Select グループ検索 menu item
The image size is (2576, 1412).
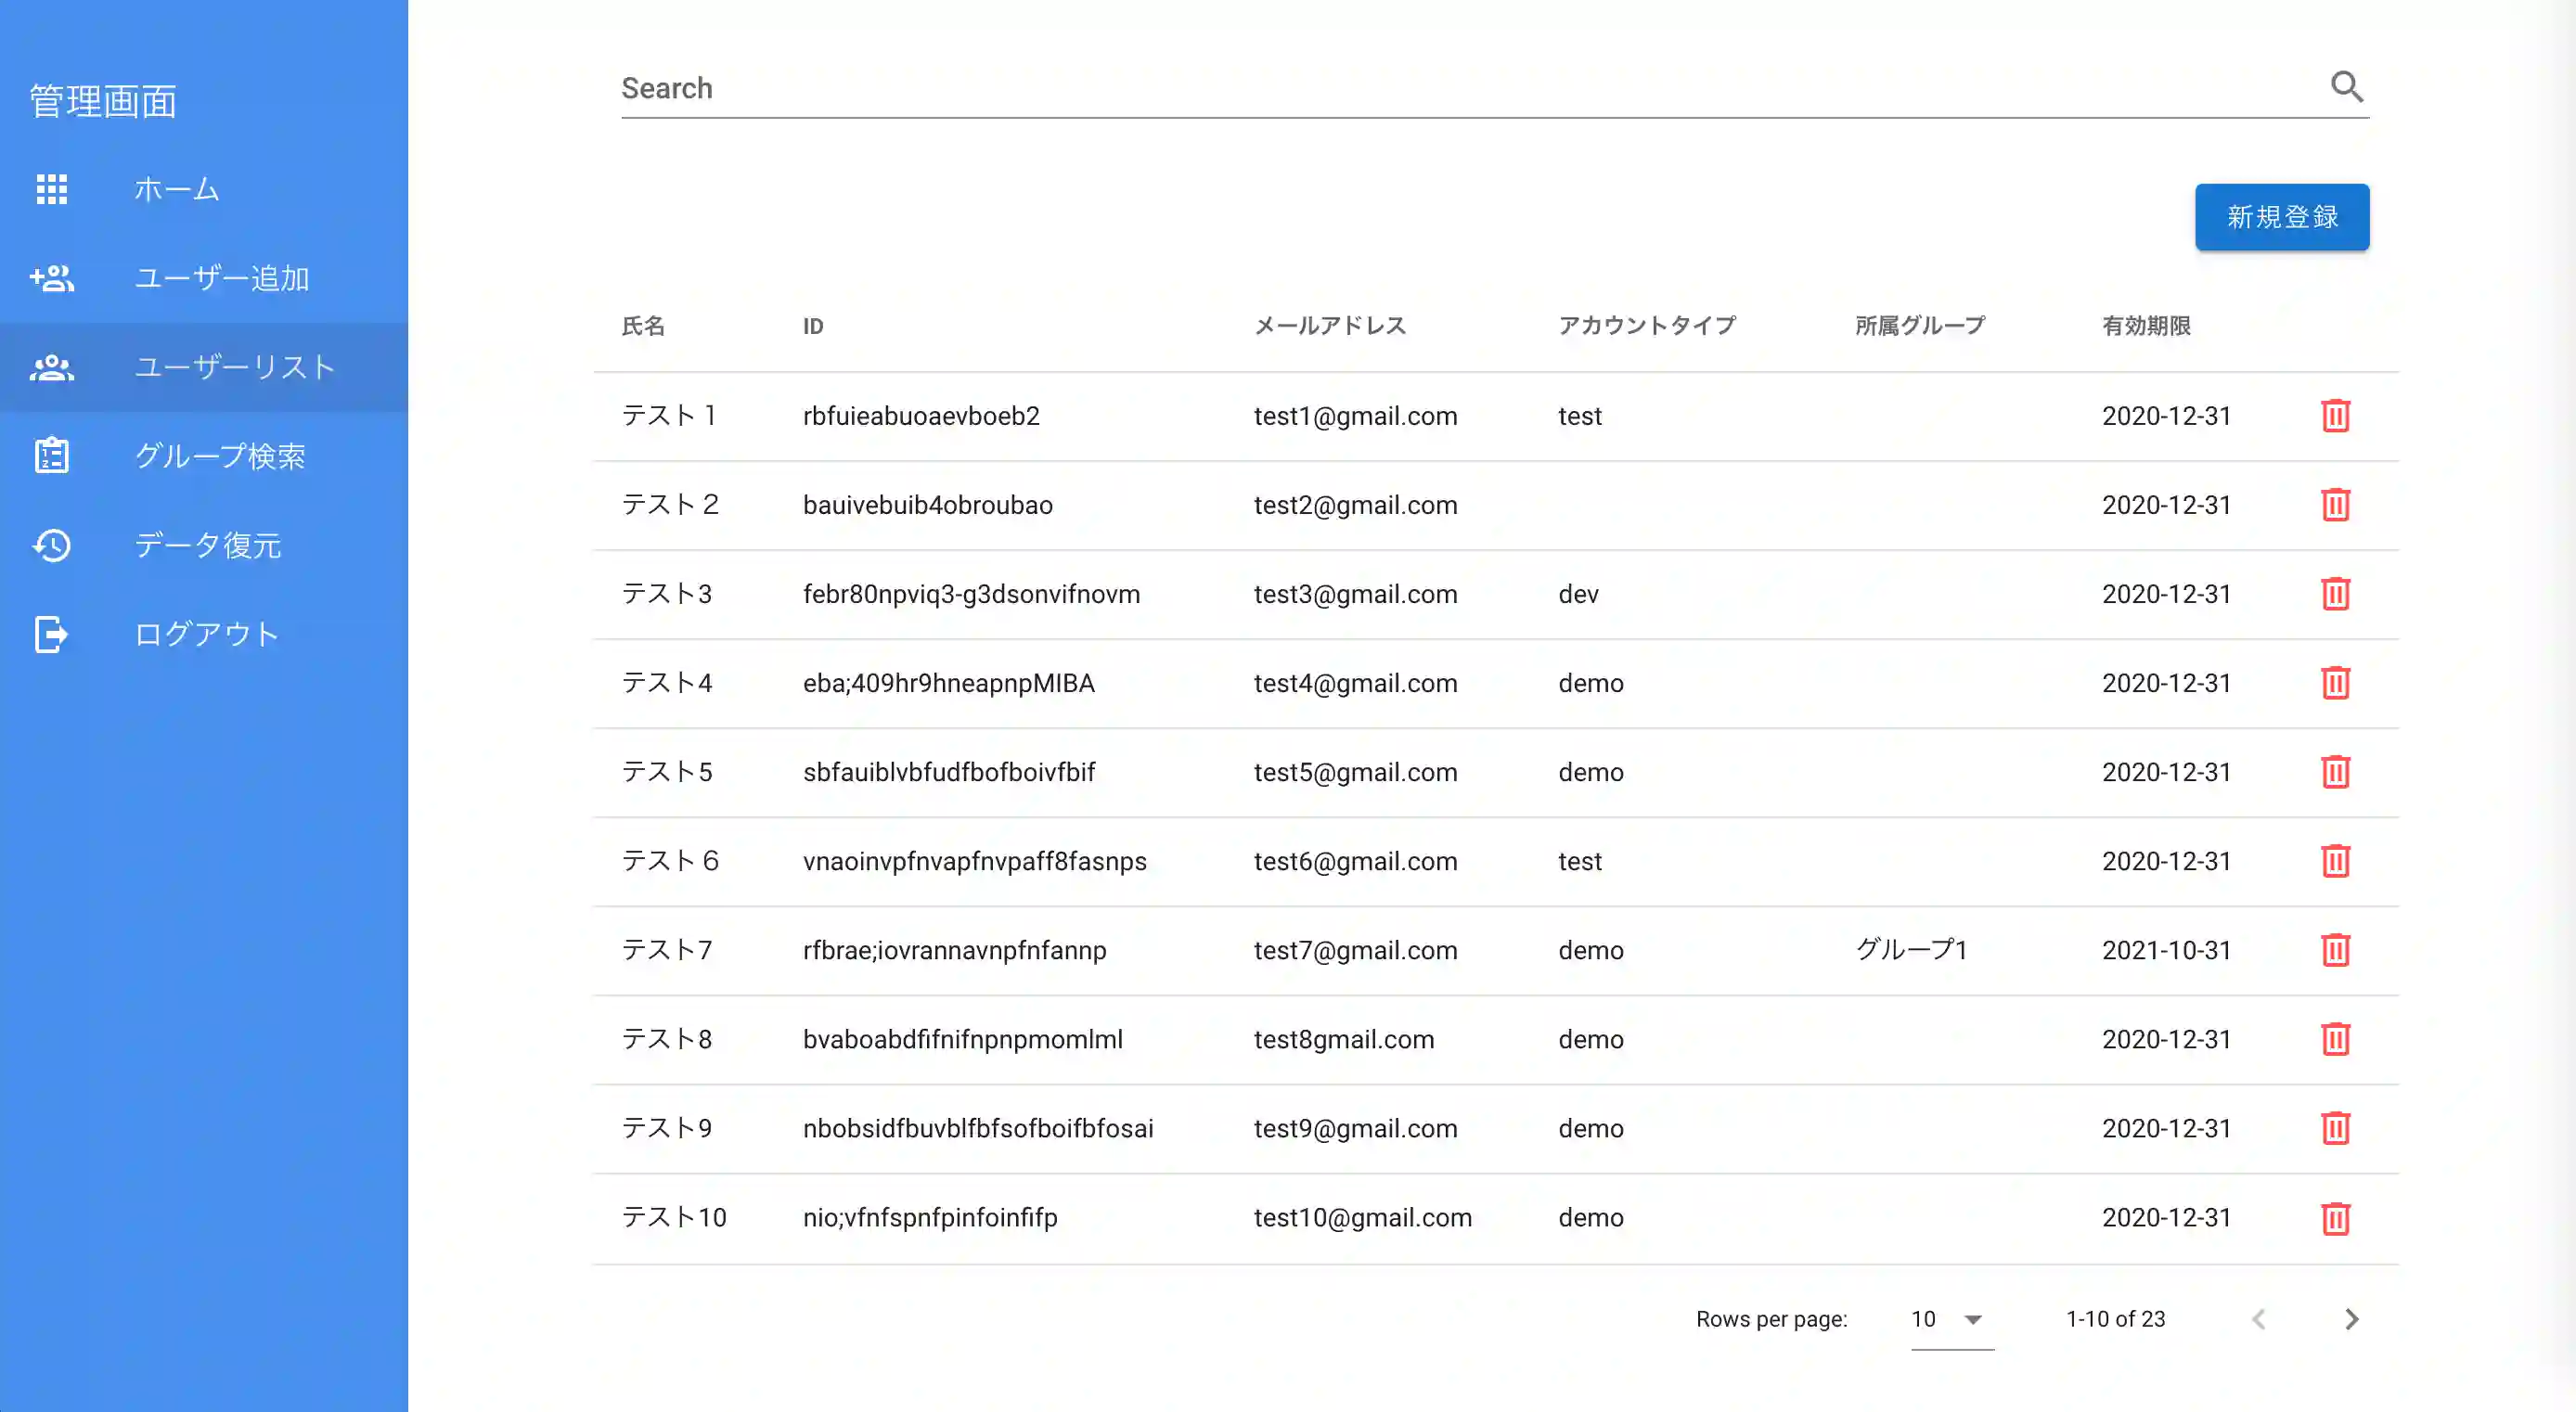point(220,456)
